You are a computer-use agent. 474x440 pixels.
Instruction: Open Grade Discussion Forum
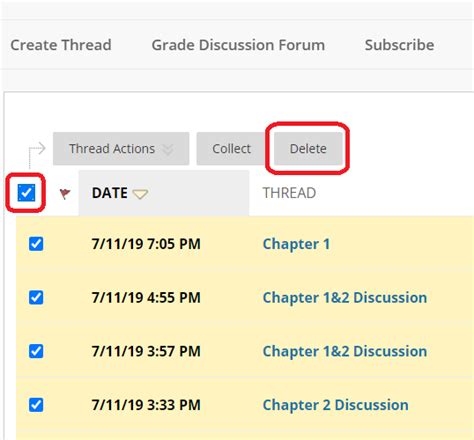pyautogui.click(x=238, y=45)
